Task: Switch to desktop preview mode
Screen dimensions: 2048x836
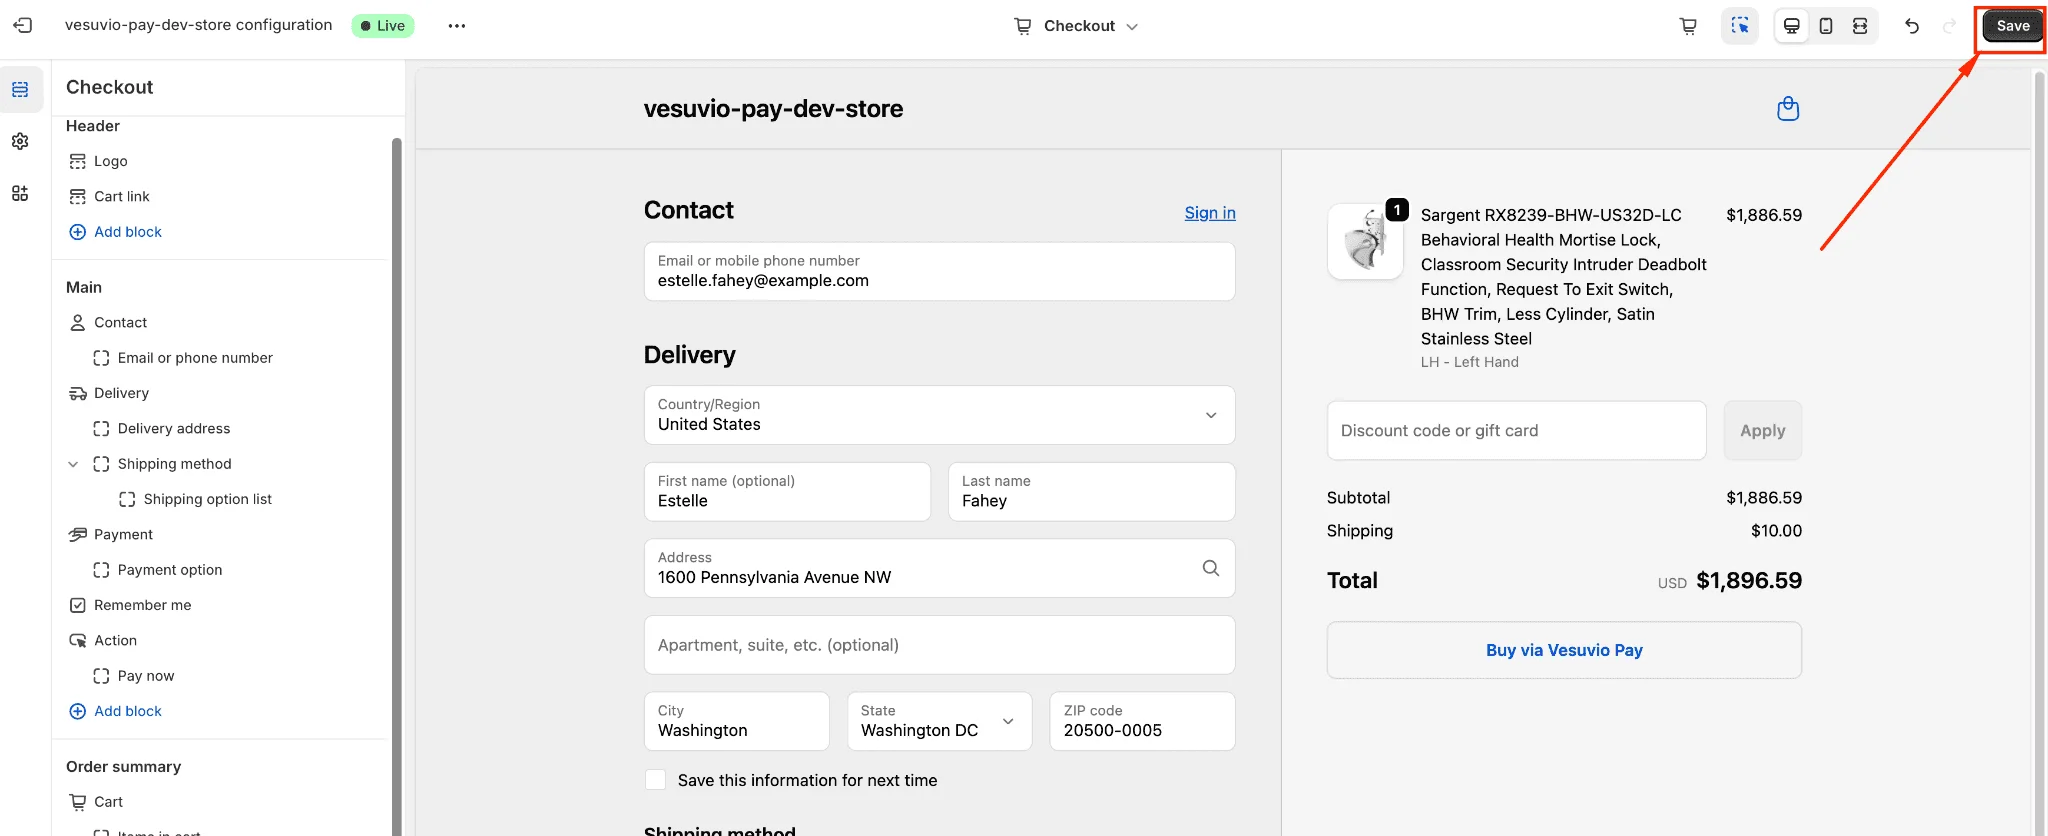Action: (1792, 26)
